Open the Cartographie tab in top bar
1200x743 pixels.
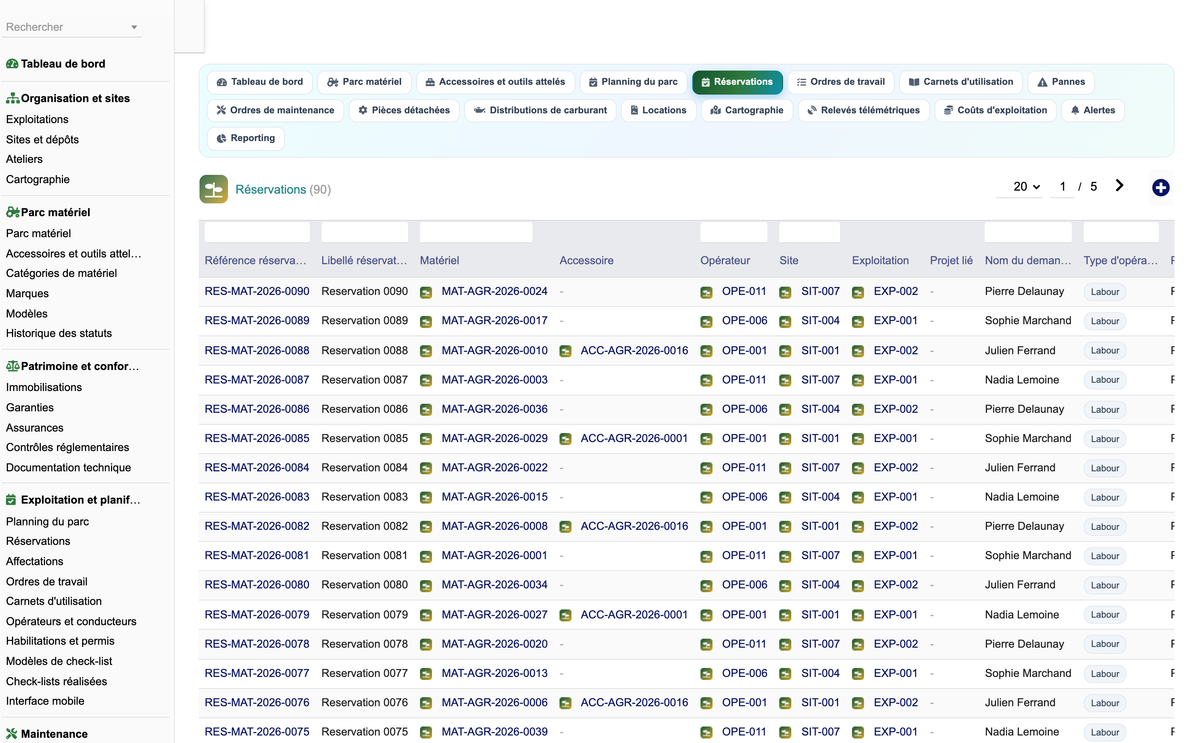coord(747,110)
